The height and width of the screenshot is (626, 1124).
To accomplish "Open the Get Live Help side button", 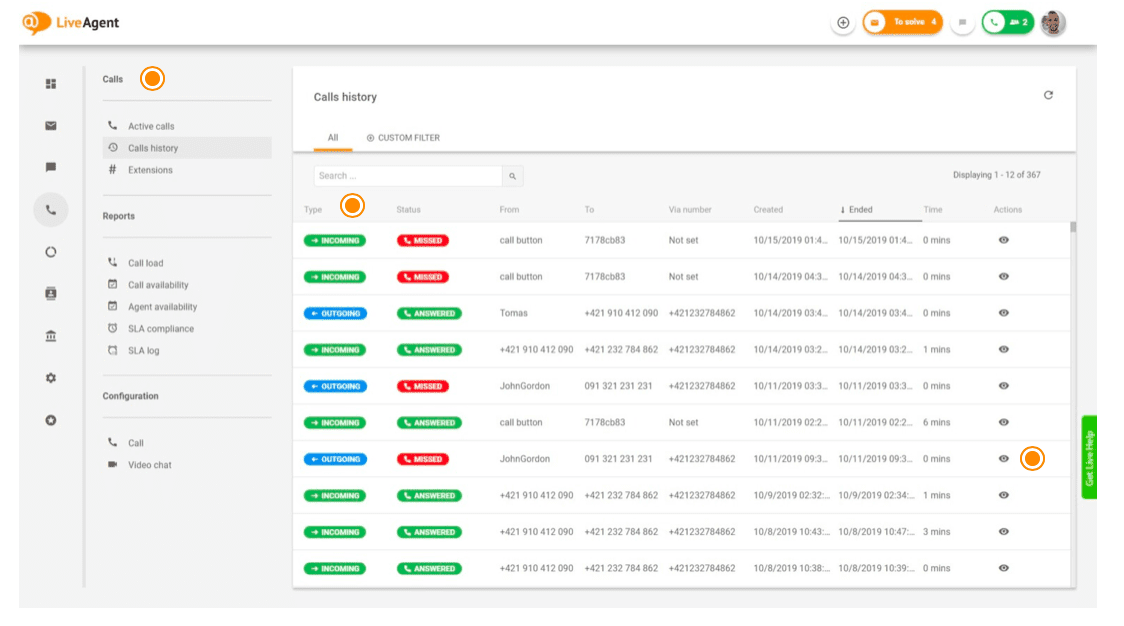I will click(1089, 458).
